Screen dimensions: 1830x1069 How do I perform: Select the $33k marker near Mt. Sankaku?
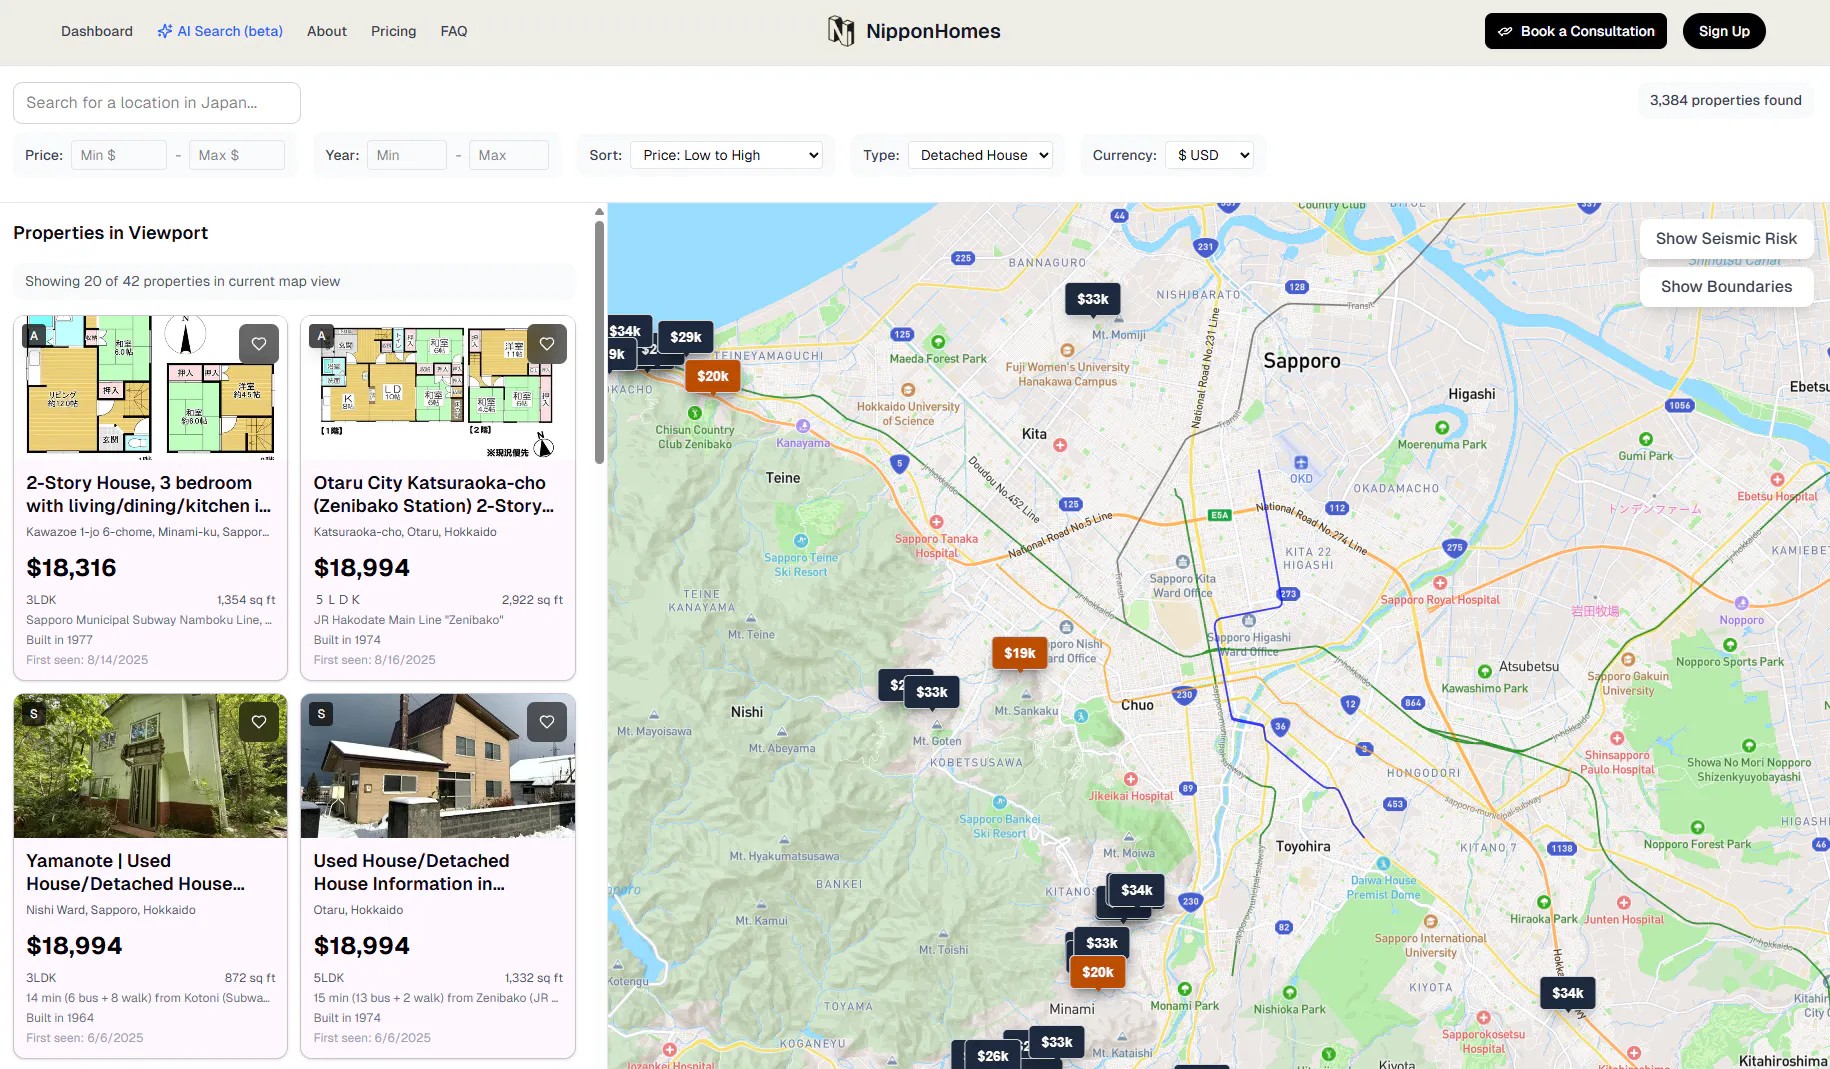pyautogui.click(x=932, y=692)
